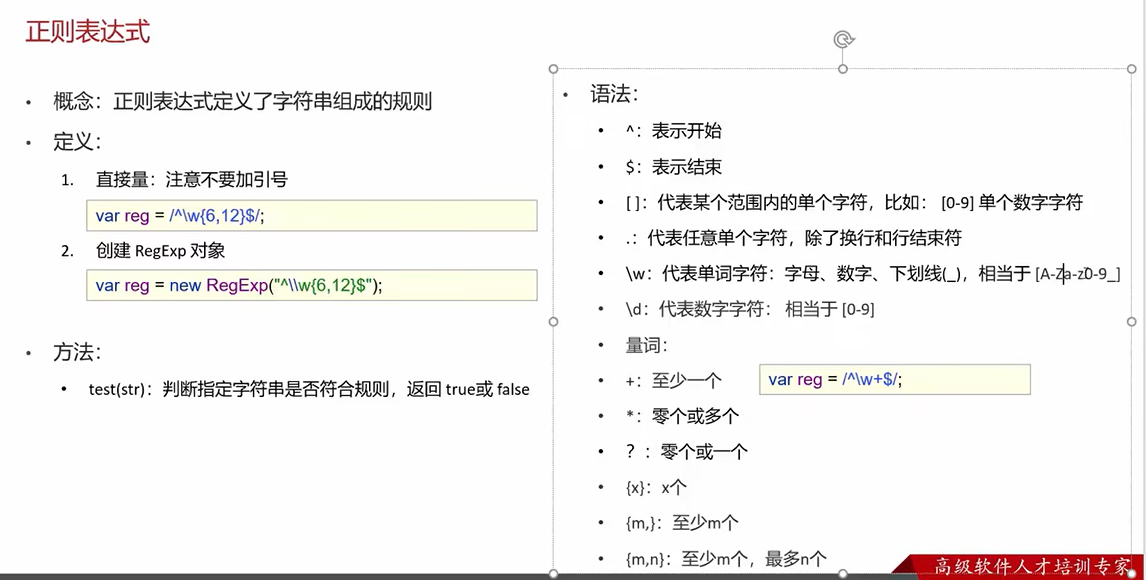Select the middle-left resize handle of text box
This screenshot has height=580, width=1146.
(553, 321)
